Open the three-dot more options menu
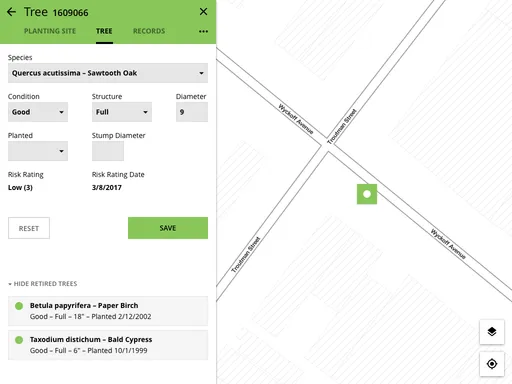 pos(203,31)
